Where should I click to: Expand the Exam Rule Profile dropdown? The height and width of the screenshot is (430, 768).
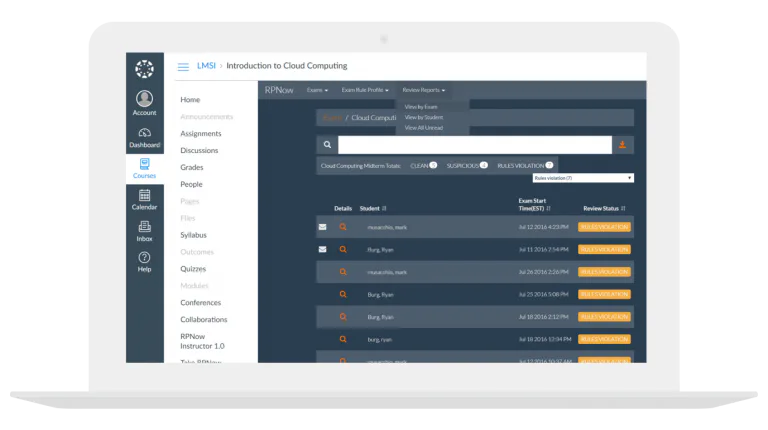pos(365,90)
